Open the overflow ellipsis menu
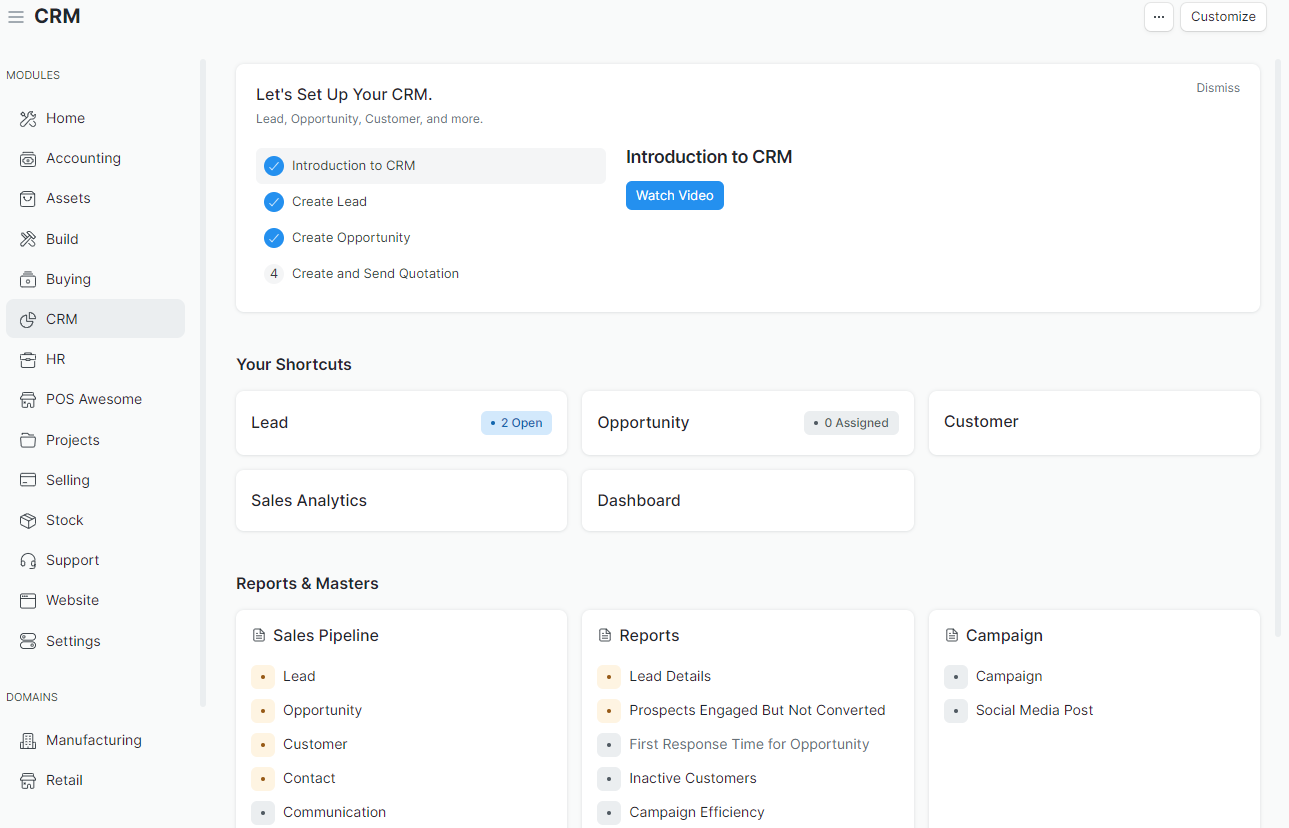 click(x=1158, y=17)
